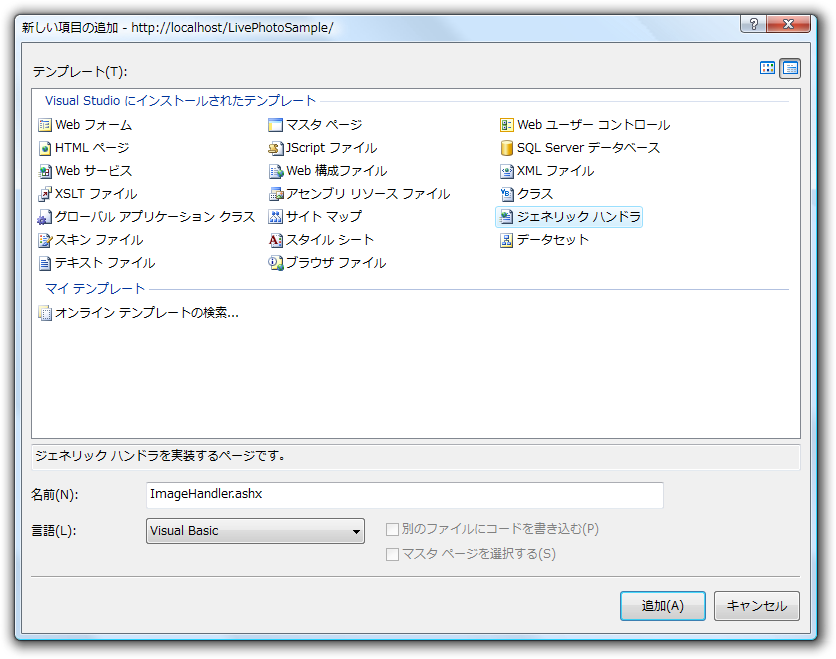This screenshot has height=659, width=836.
Task: Select the Web フォーム template icon
Action: (x=45, y=125)
